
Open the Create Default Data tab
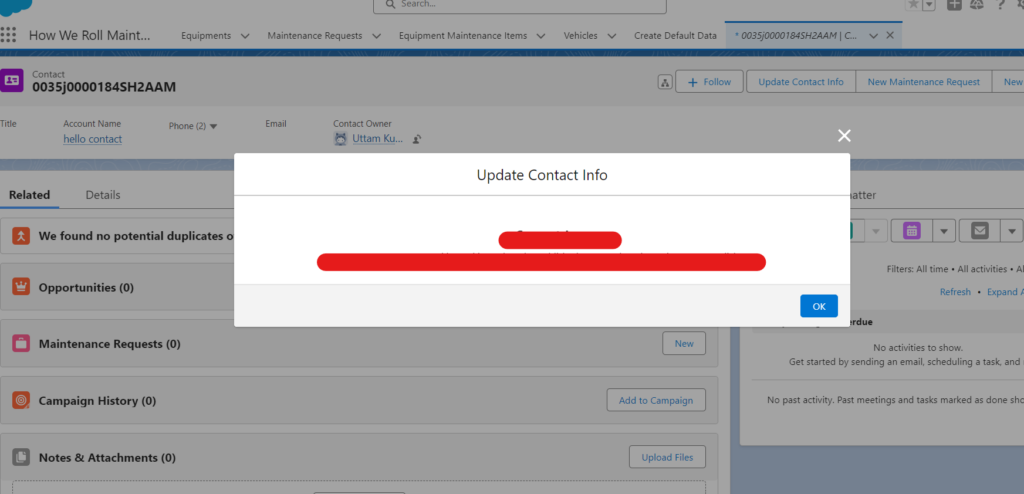click(x=675, y=36)
